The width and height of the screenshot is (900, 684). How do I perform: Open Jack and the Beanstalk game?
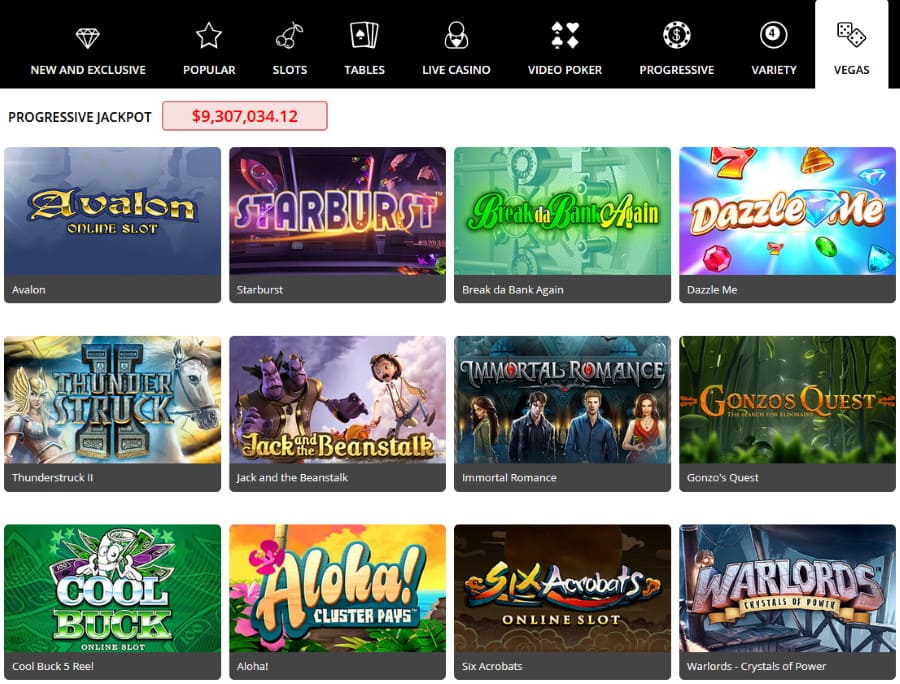coord(338,413)
